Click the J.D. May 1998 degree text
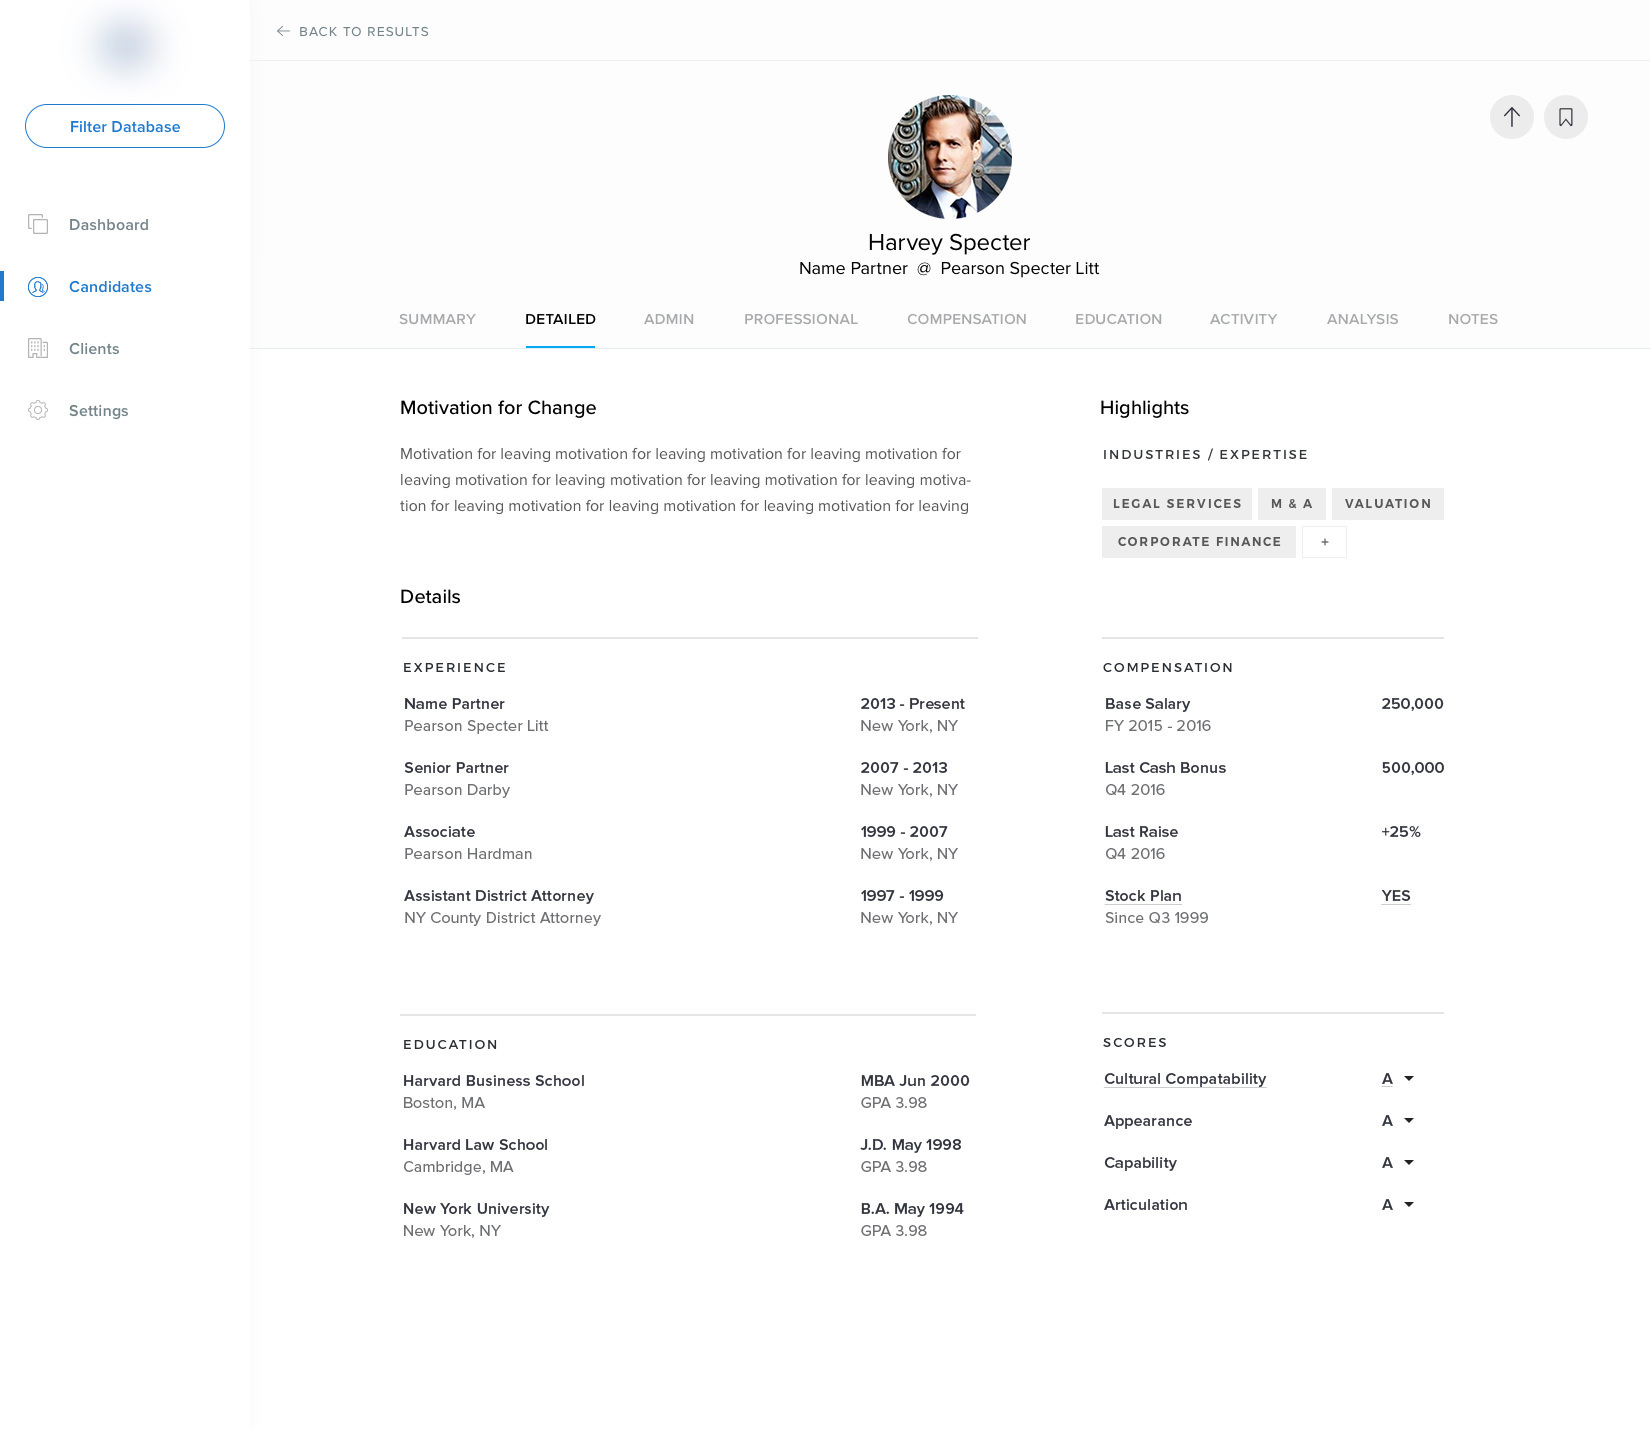This screenshot has width=1650, height=1430. point(911,1145)
